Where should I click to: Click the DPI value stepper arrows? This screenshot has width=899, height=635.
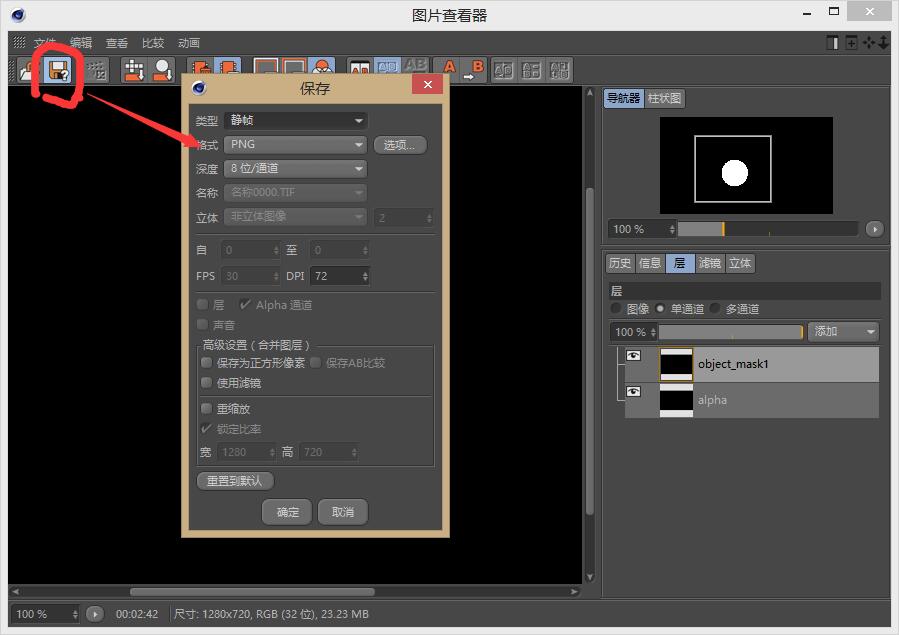365,276
